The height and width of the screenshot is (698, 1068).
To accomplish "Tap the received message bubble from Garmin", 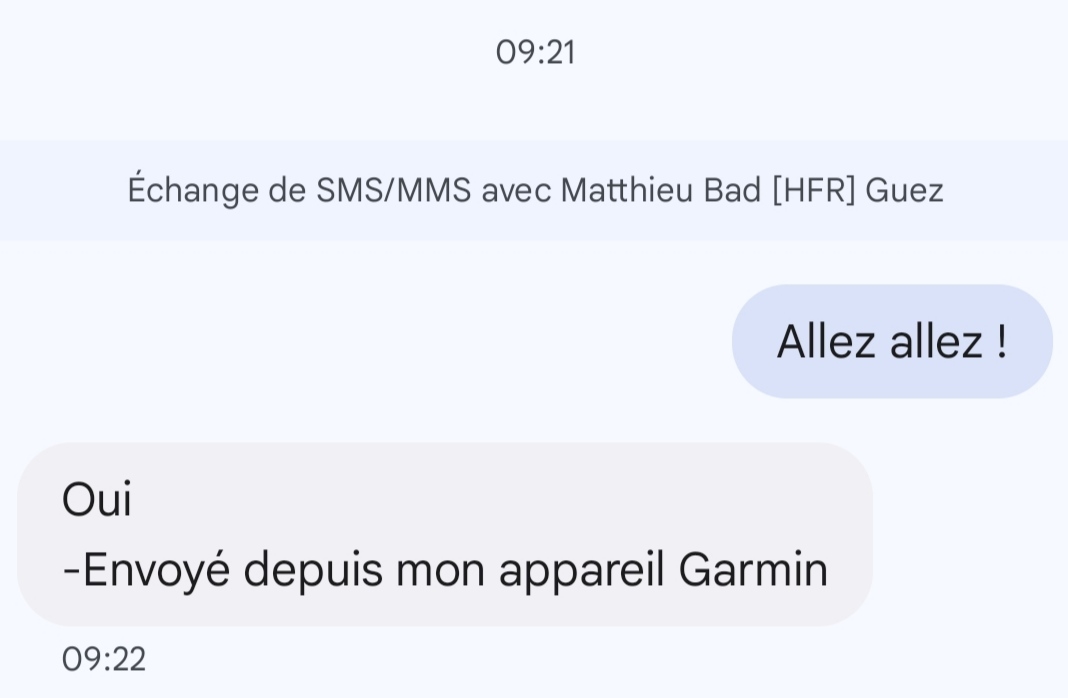I will tap(445, 535).
